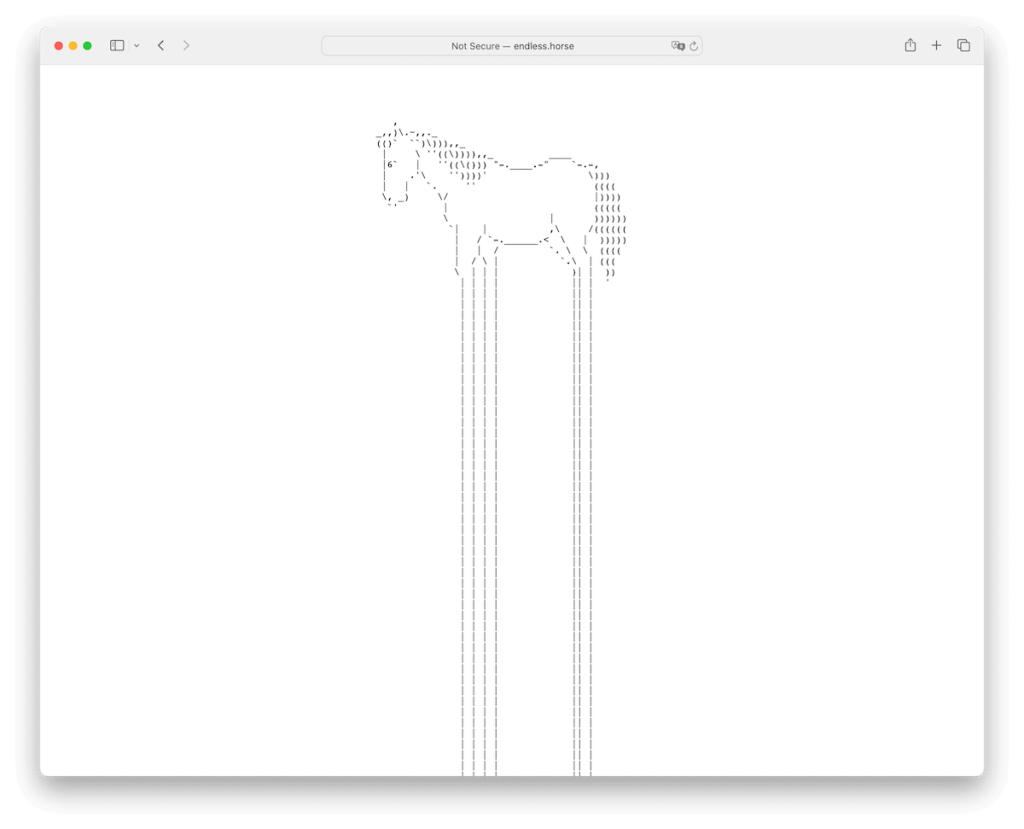1024x829 pixels.
Task: Enter full screen with green button
Action: pos(88,46)
